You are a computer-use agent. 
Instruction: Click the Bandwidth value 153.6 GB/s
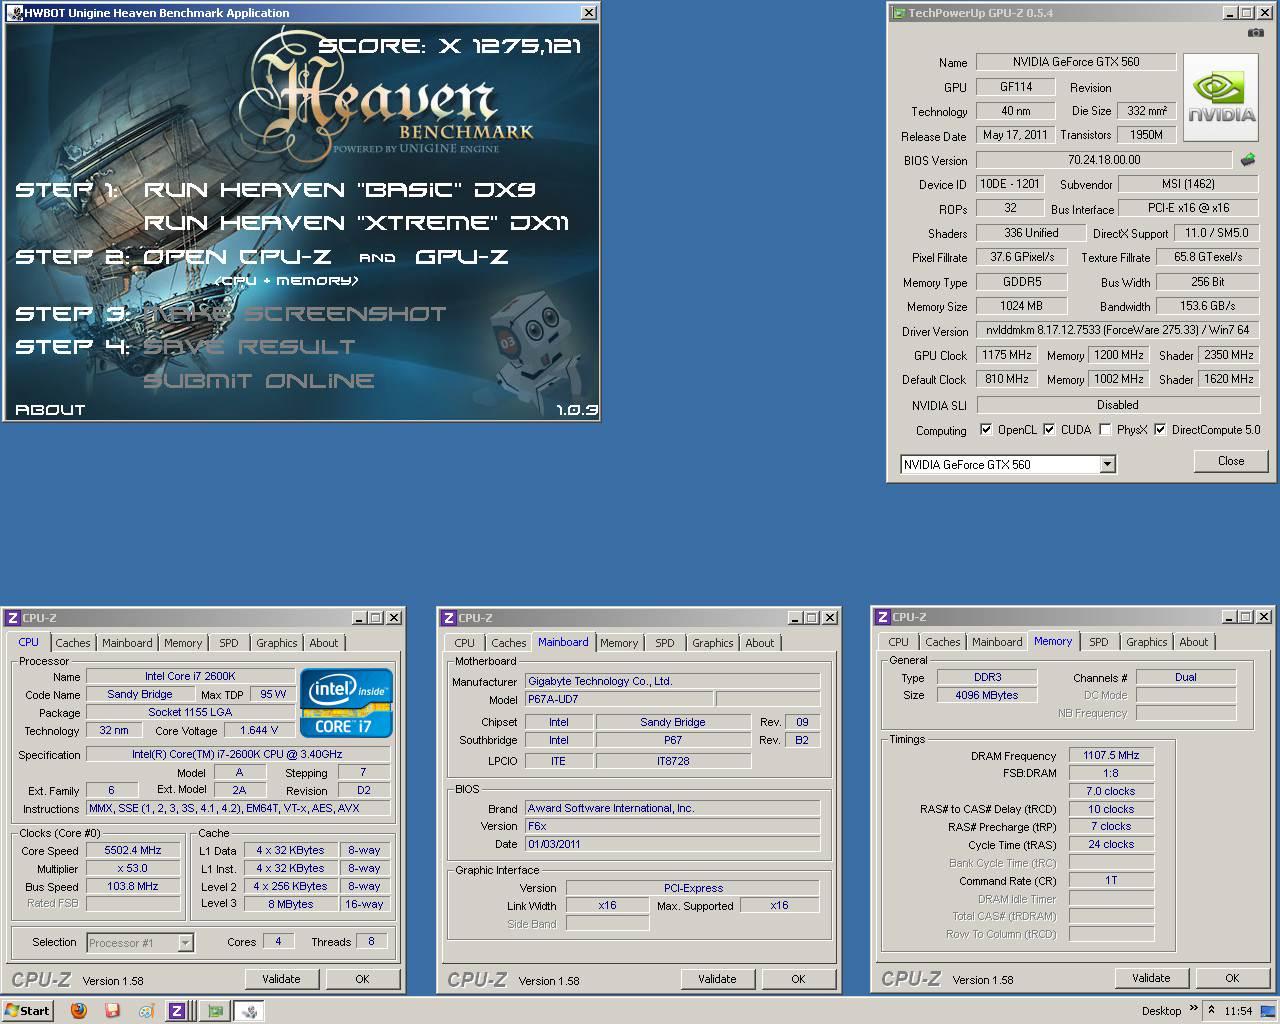pyautogui.click(x=1208, y=306)
